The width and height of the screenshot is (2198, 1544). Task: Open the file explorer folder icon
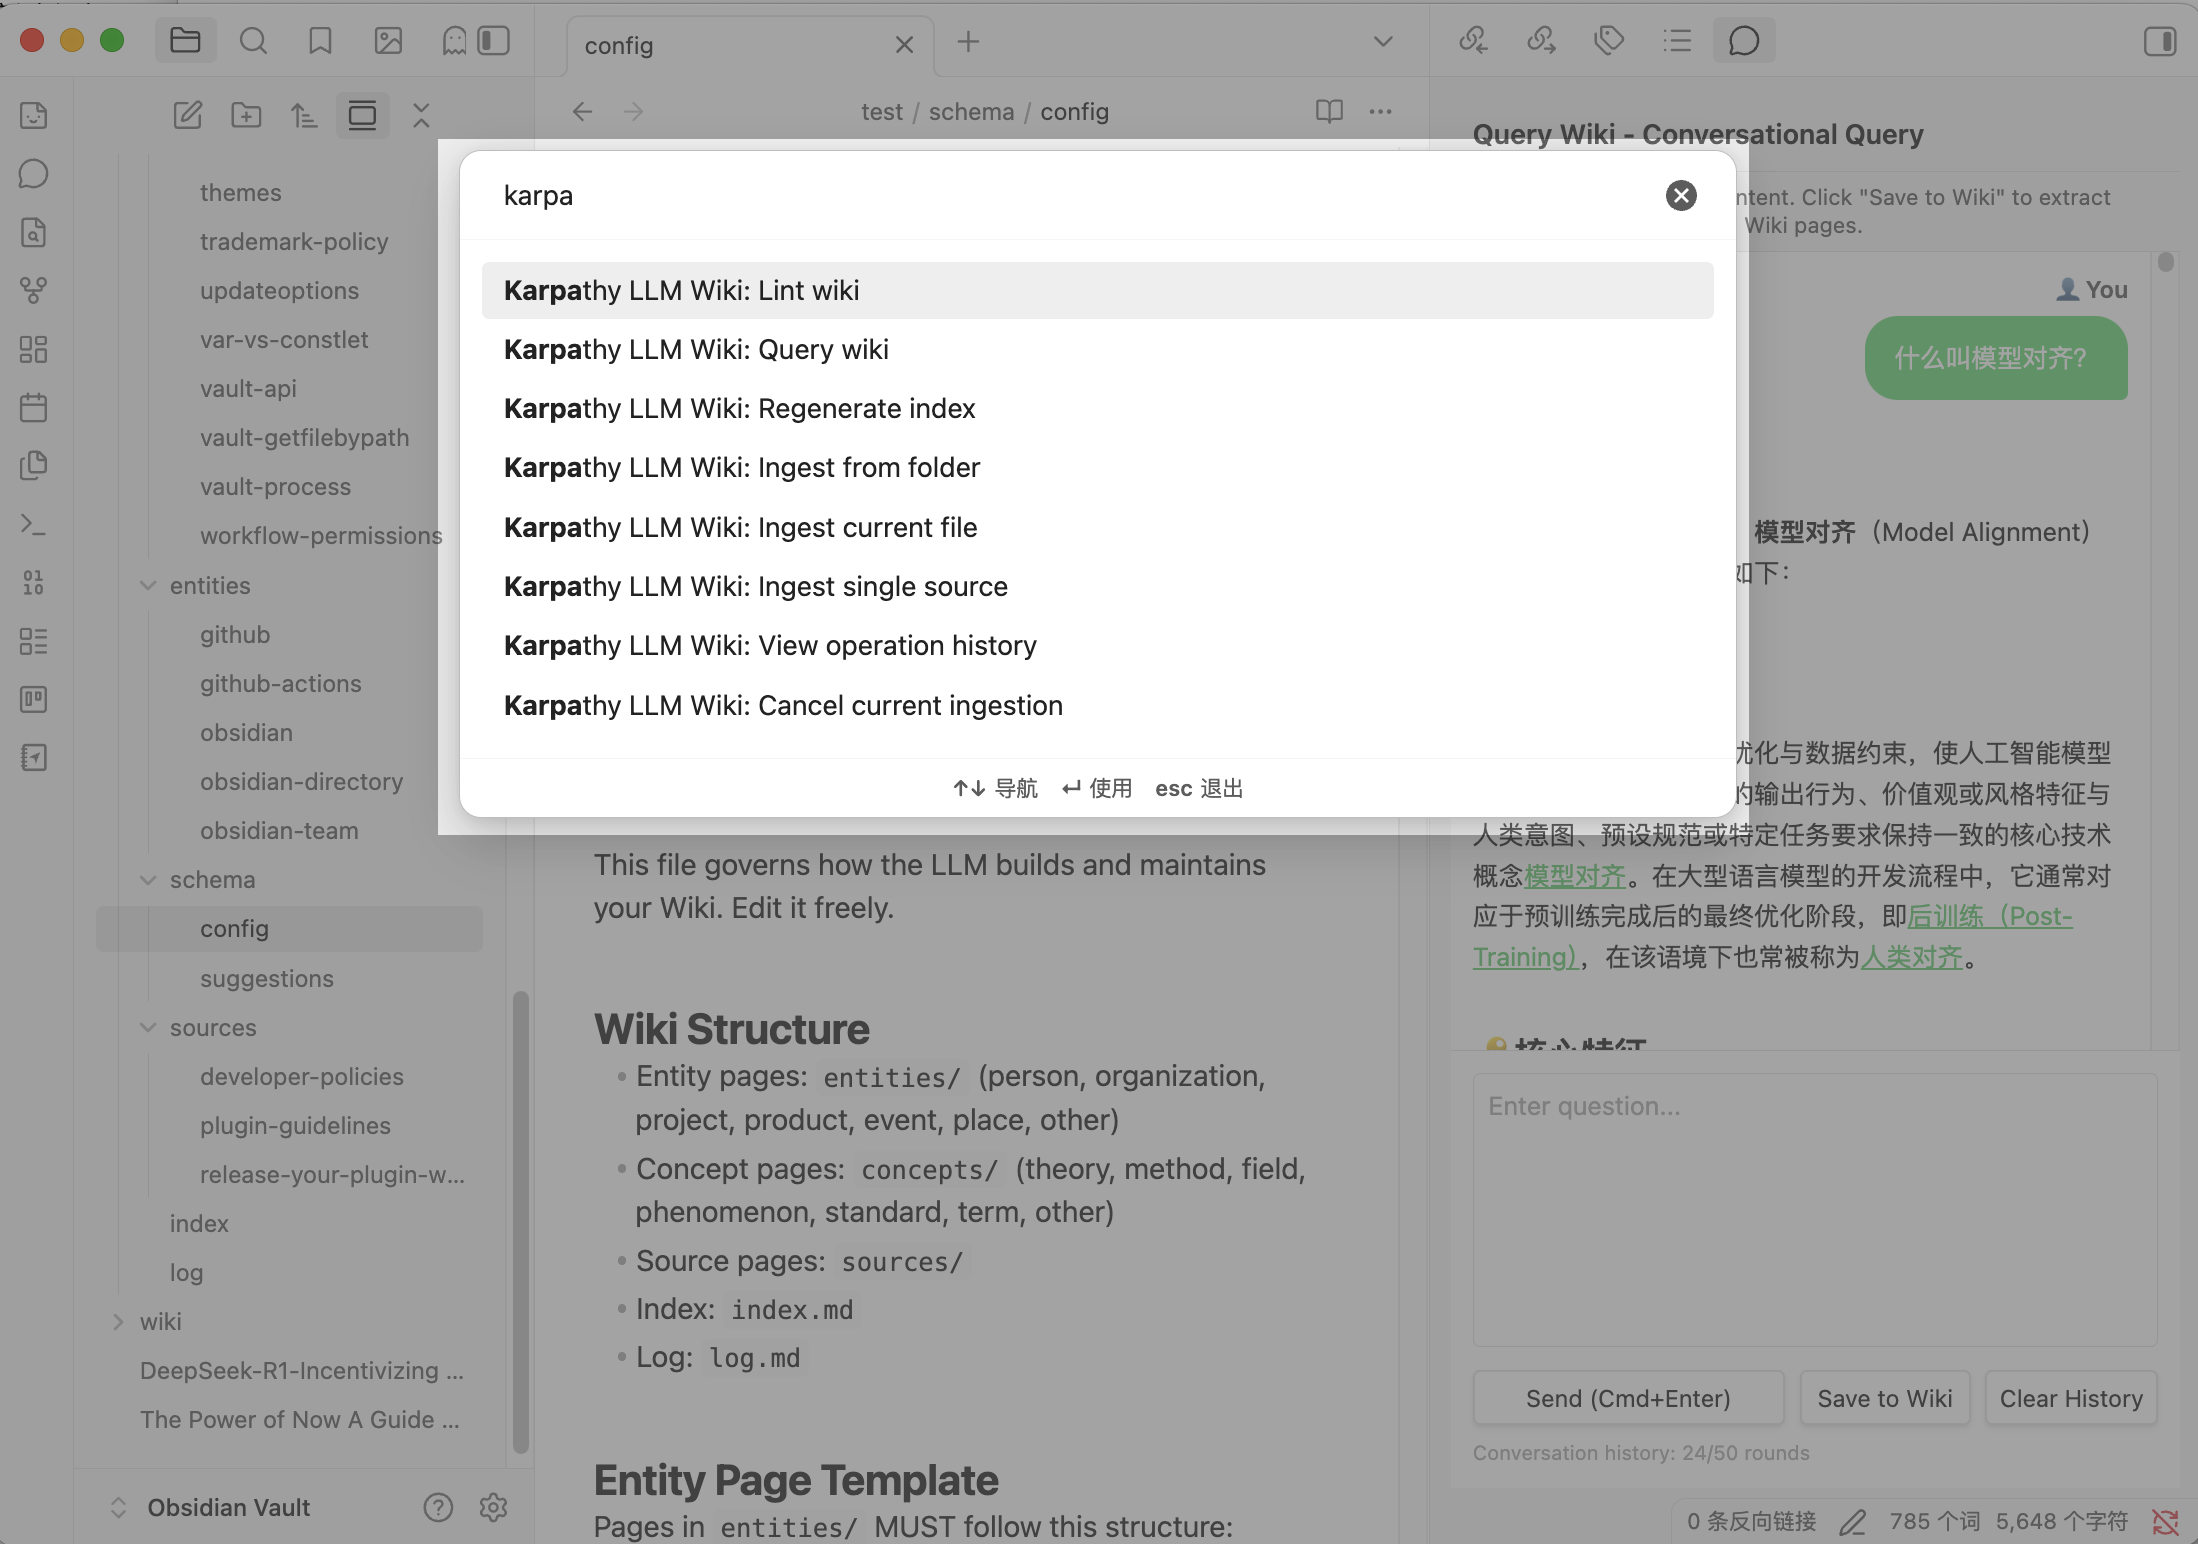tap(185, 41)
